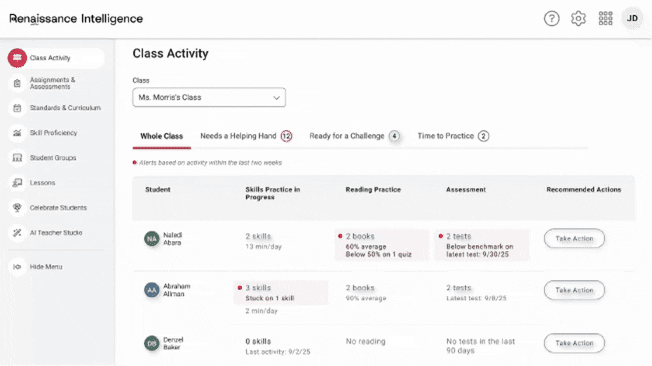Screen dimensions: 652x366
Task: Click Naledi Abara's '2 books' reading alert
Action: click(382, 245)
